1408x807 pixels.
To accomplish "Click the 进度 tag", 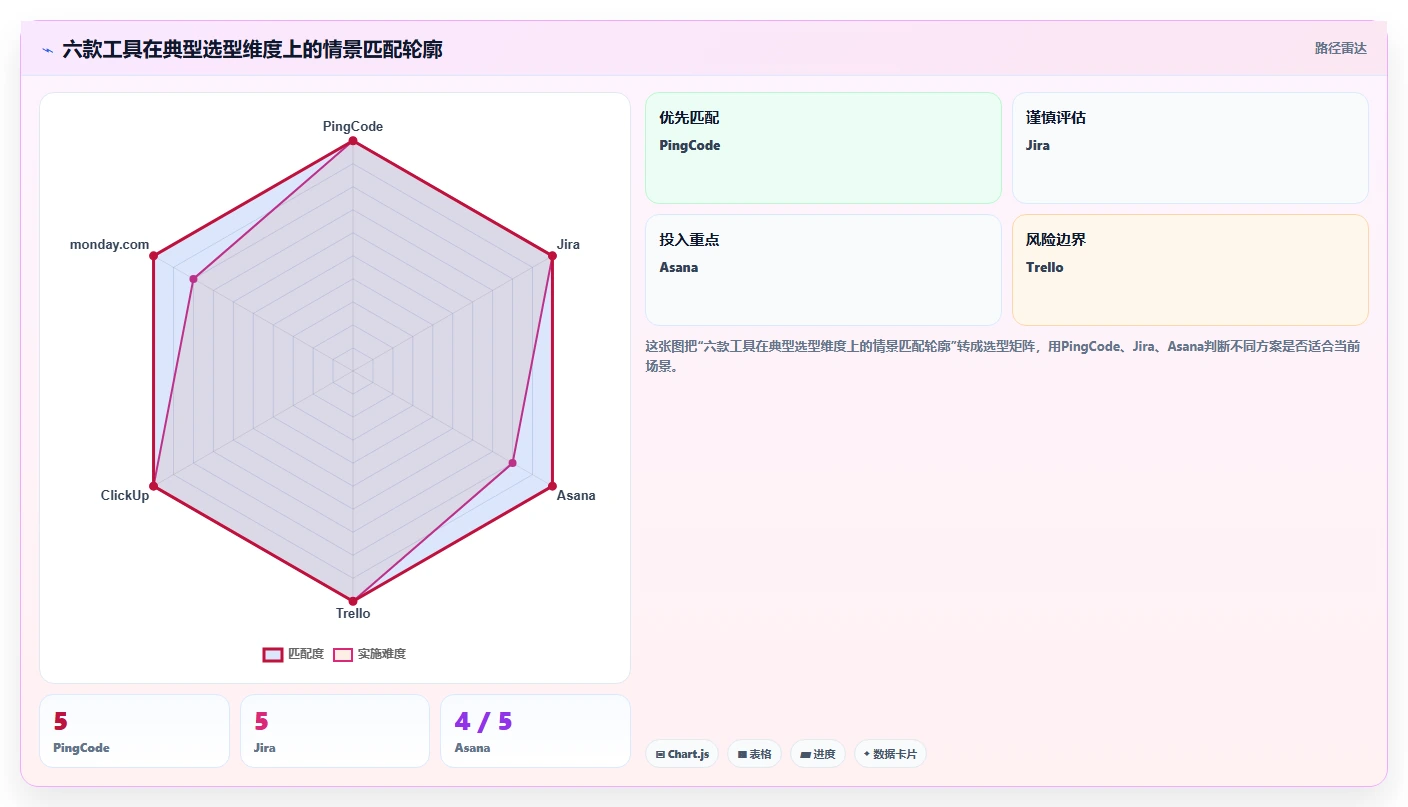I will pos(818,754).
